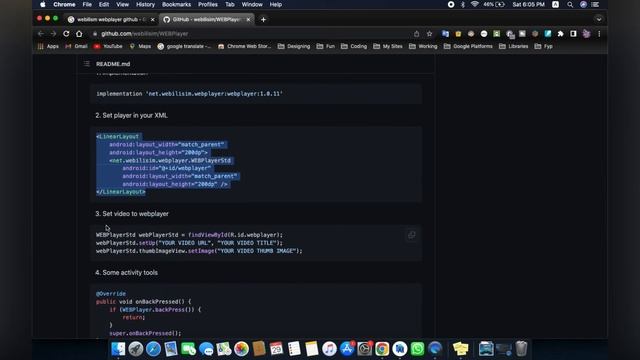Click the Google Translate extension icon

(445, 34)
